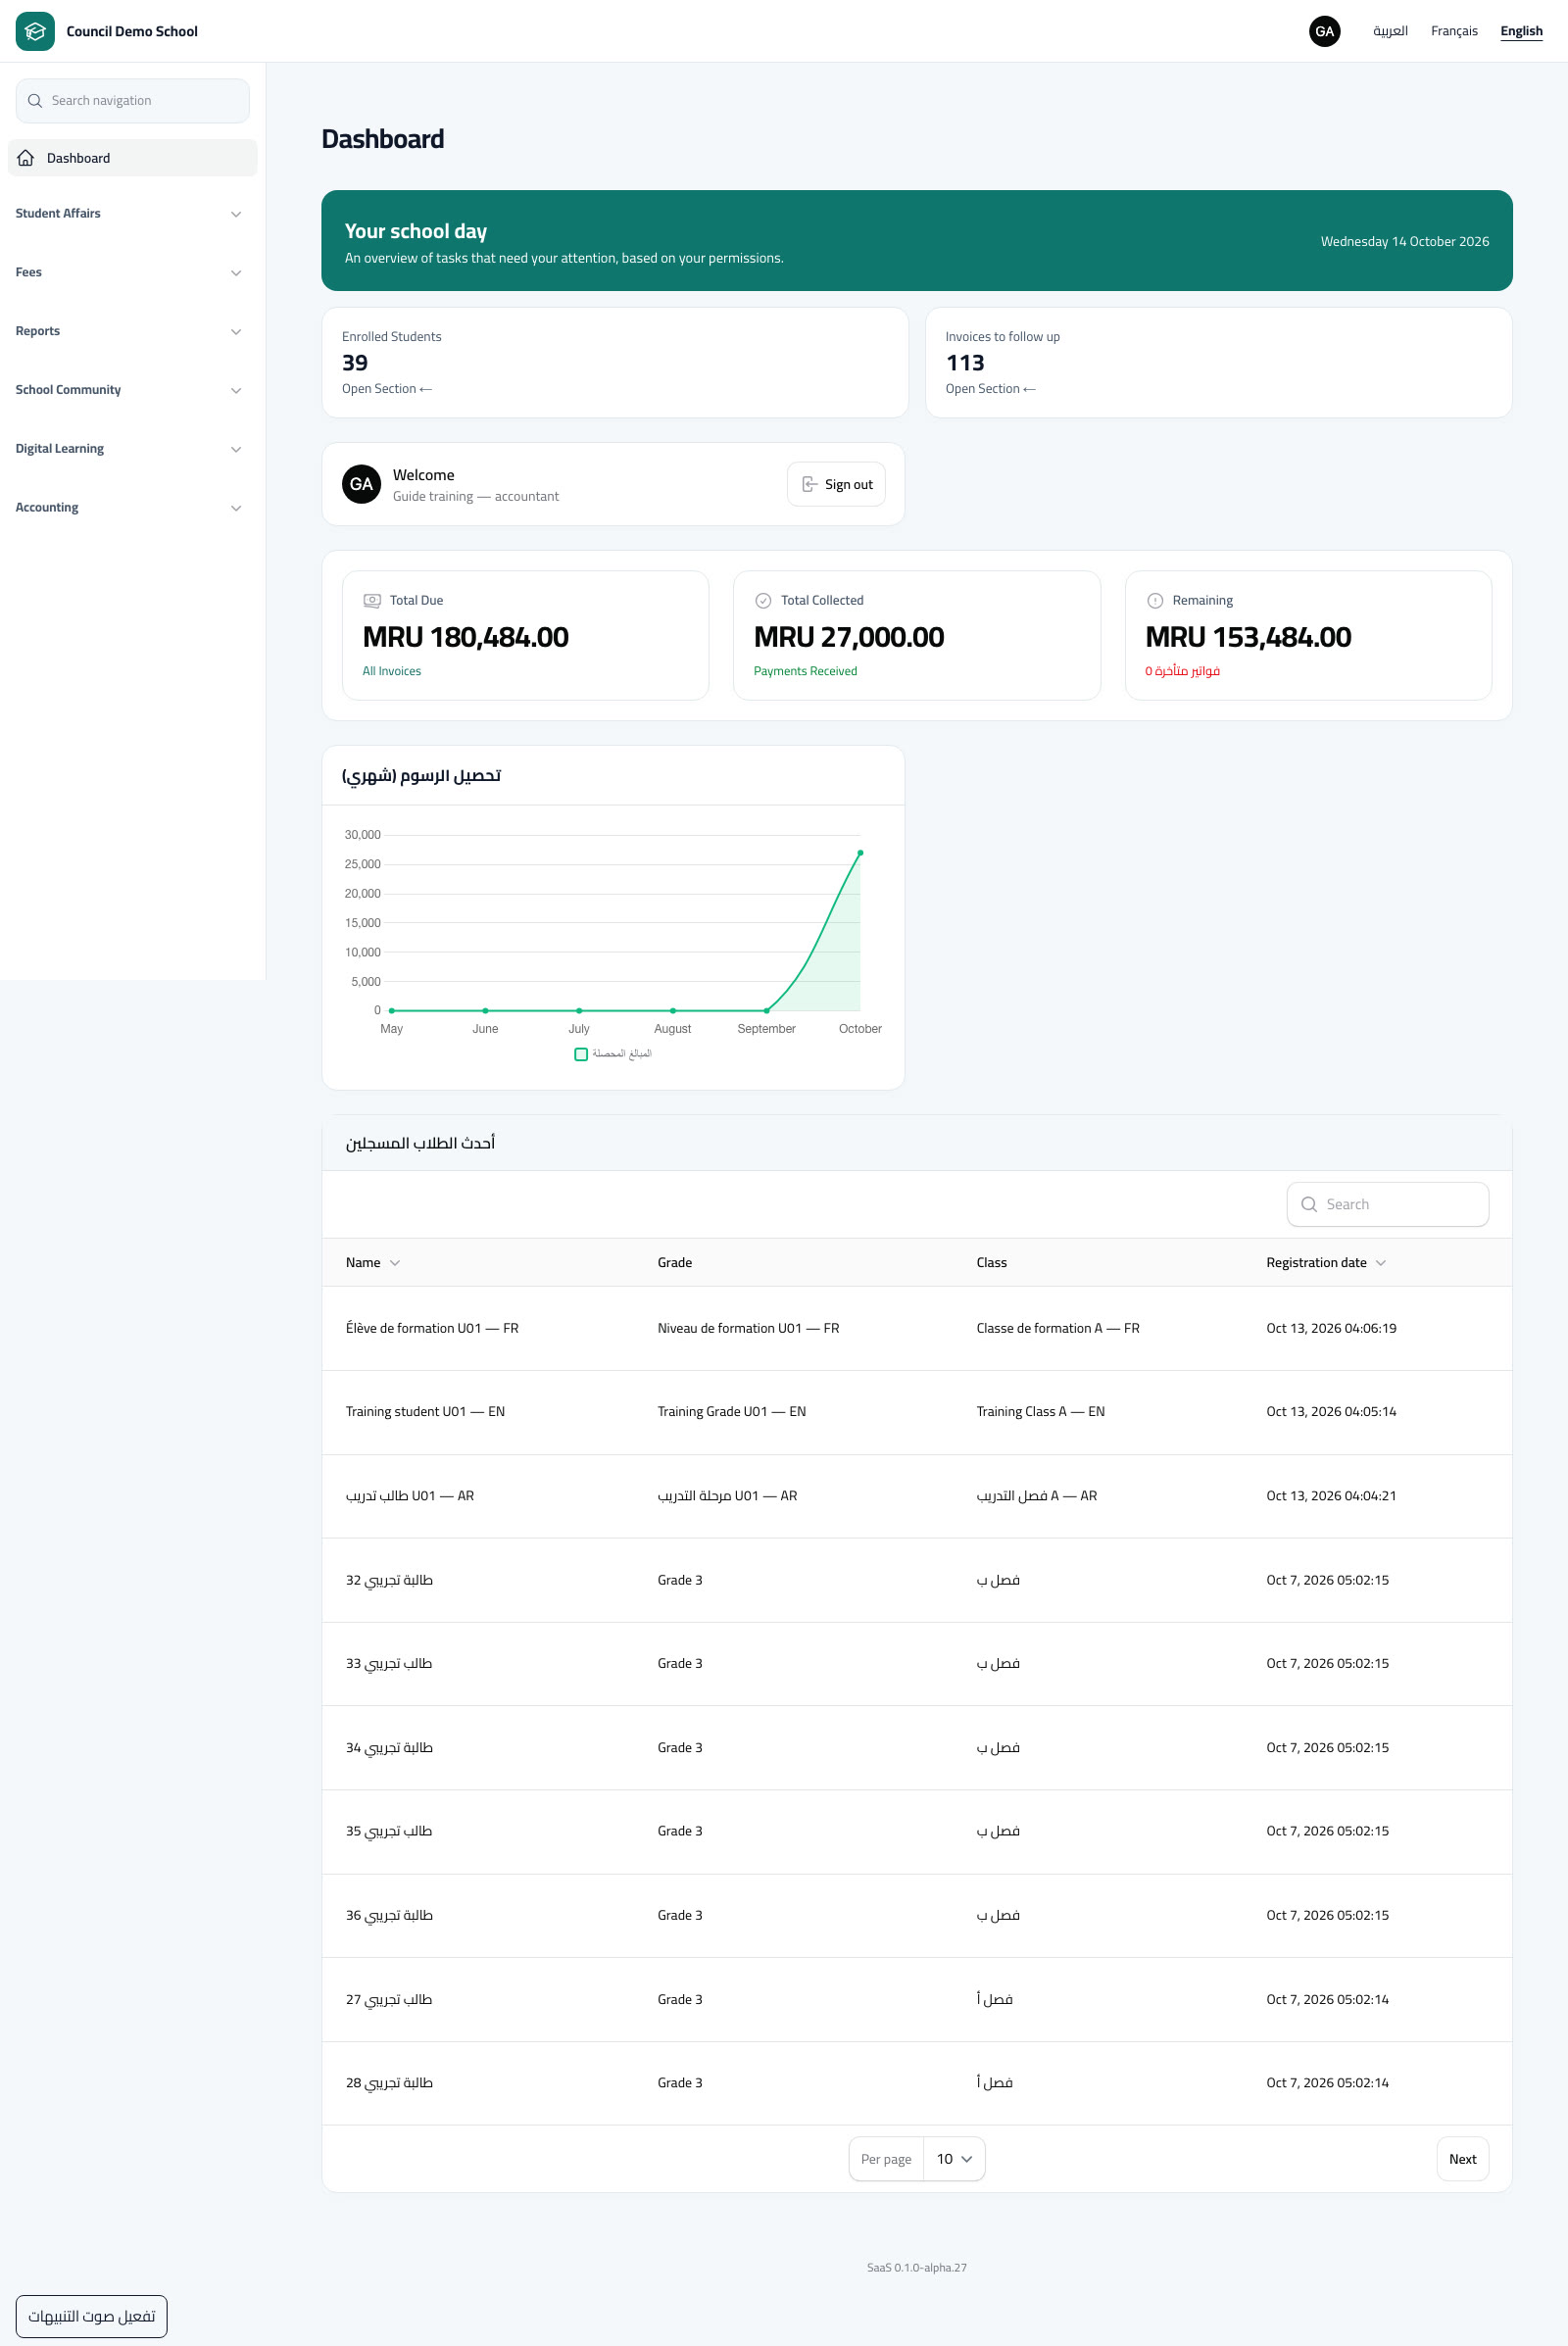Screen dimensions: 1568x2346
Task: Sort table by Name column
Action: tap(373, 1263)
